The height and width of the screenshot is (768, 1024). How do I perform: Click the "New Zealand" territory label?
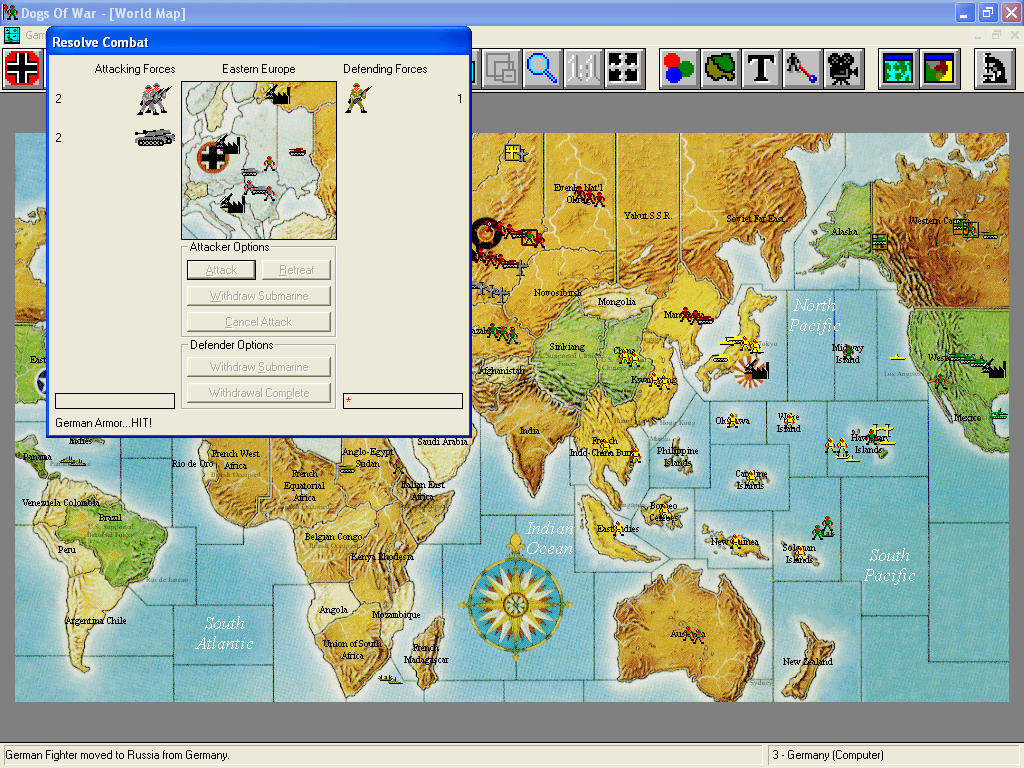pyautogui.click(x=808, y=662)
